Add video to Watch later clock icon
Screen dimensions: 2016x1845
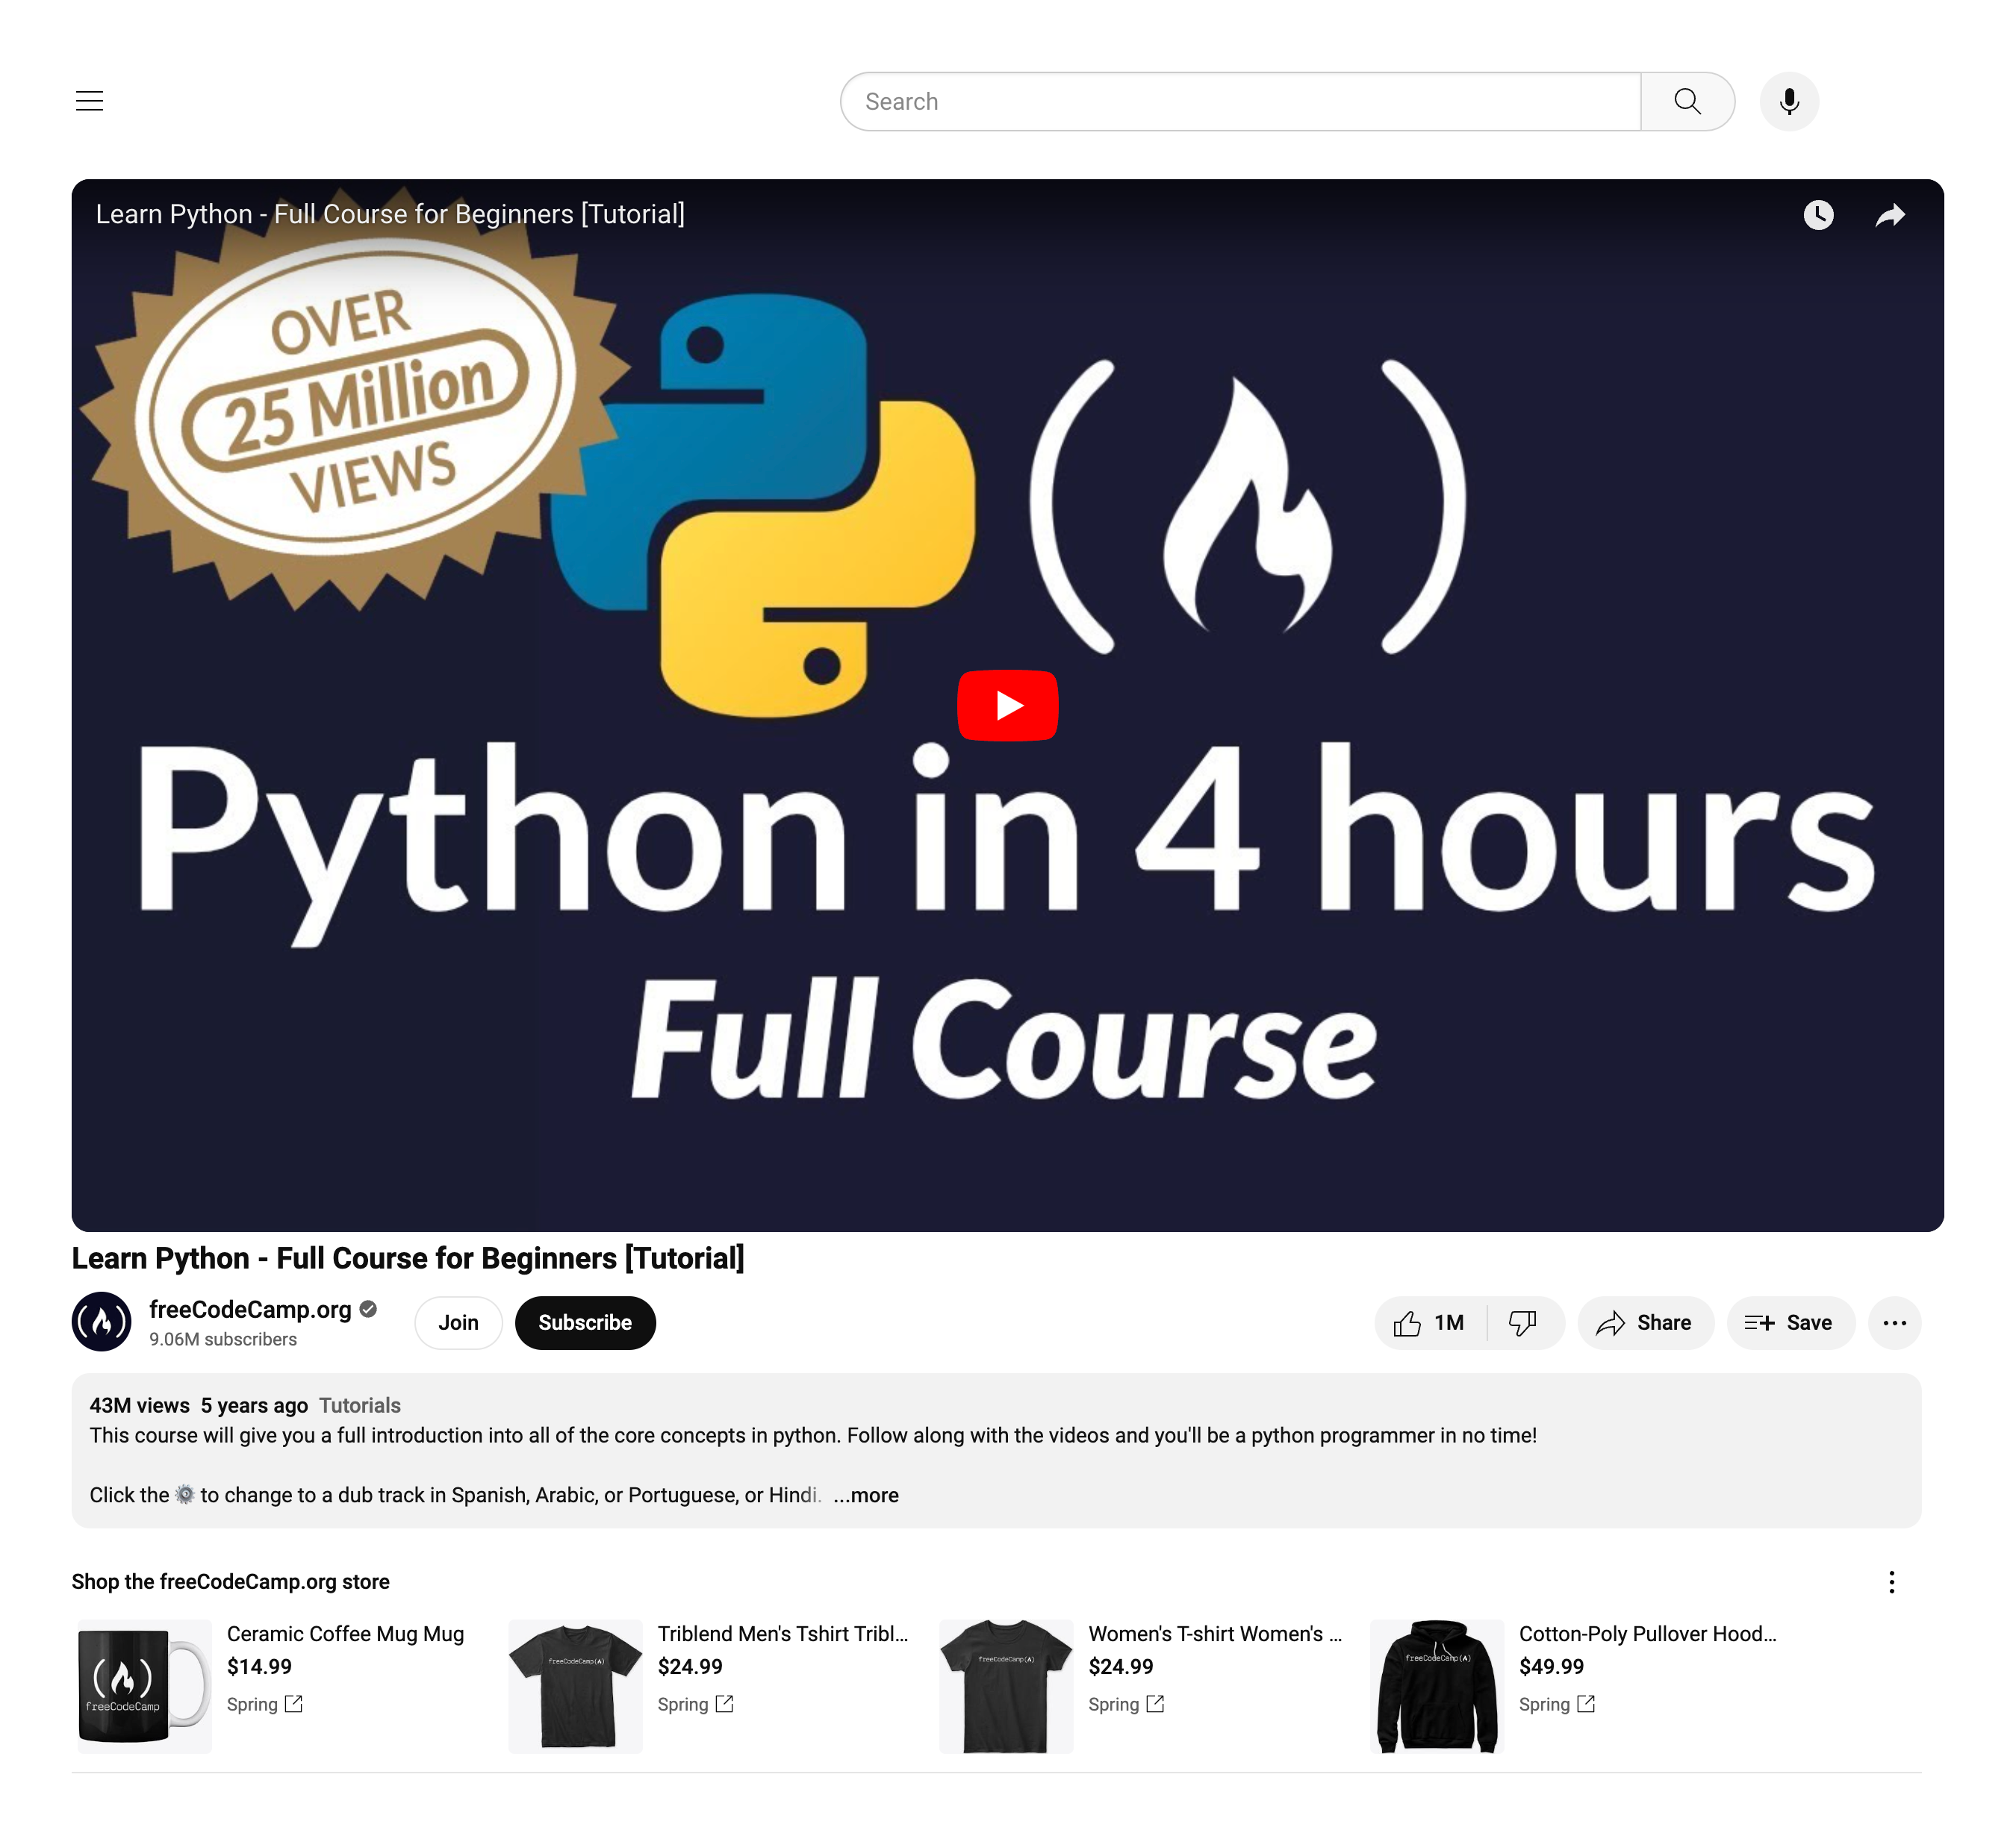1818,215
